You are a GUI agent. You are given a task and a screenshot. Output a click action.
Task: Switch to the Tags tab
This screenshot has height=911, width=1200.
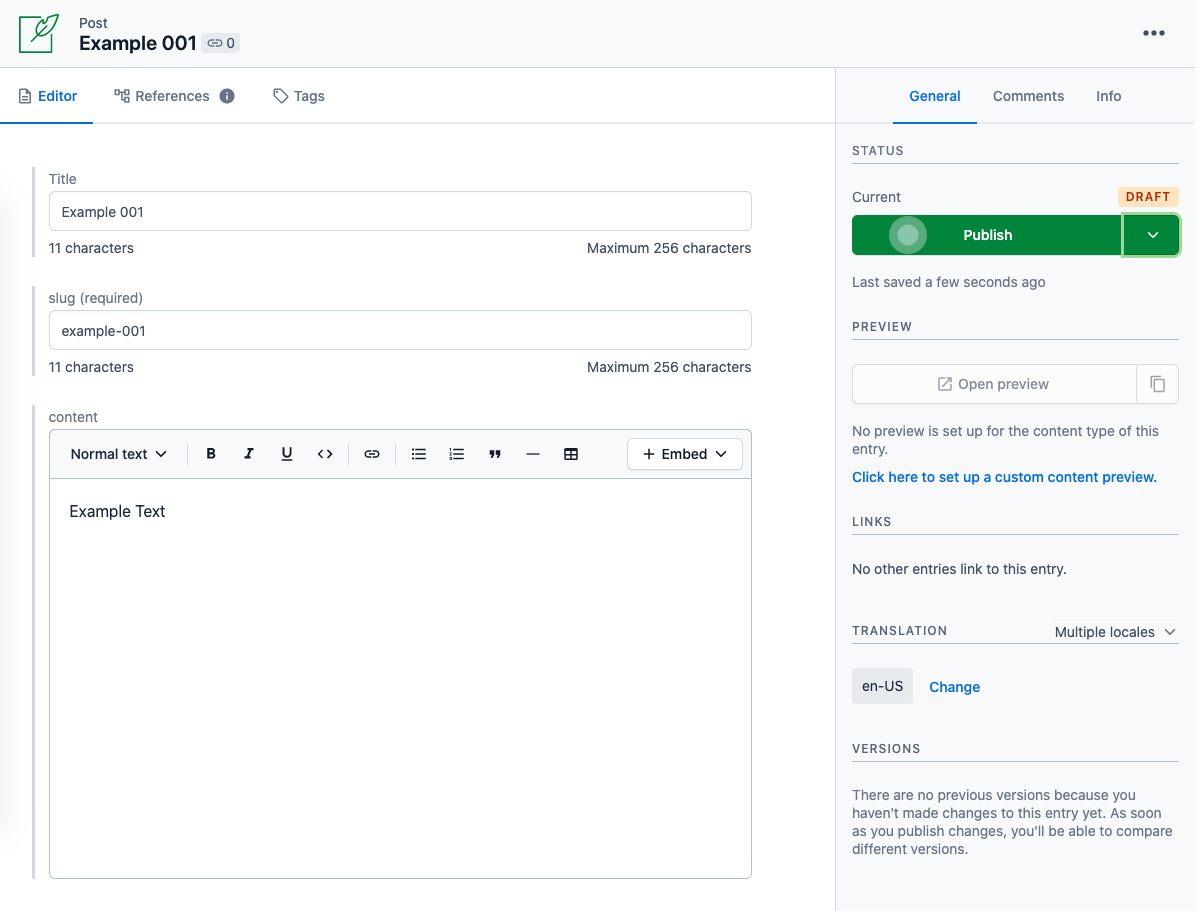click(x=299, y=96)
